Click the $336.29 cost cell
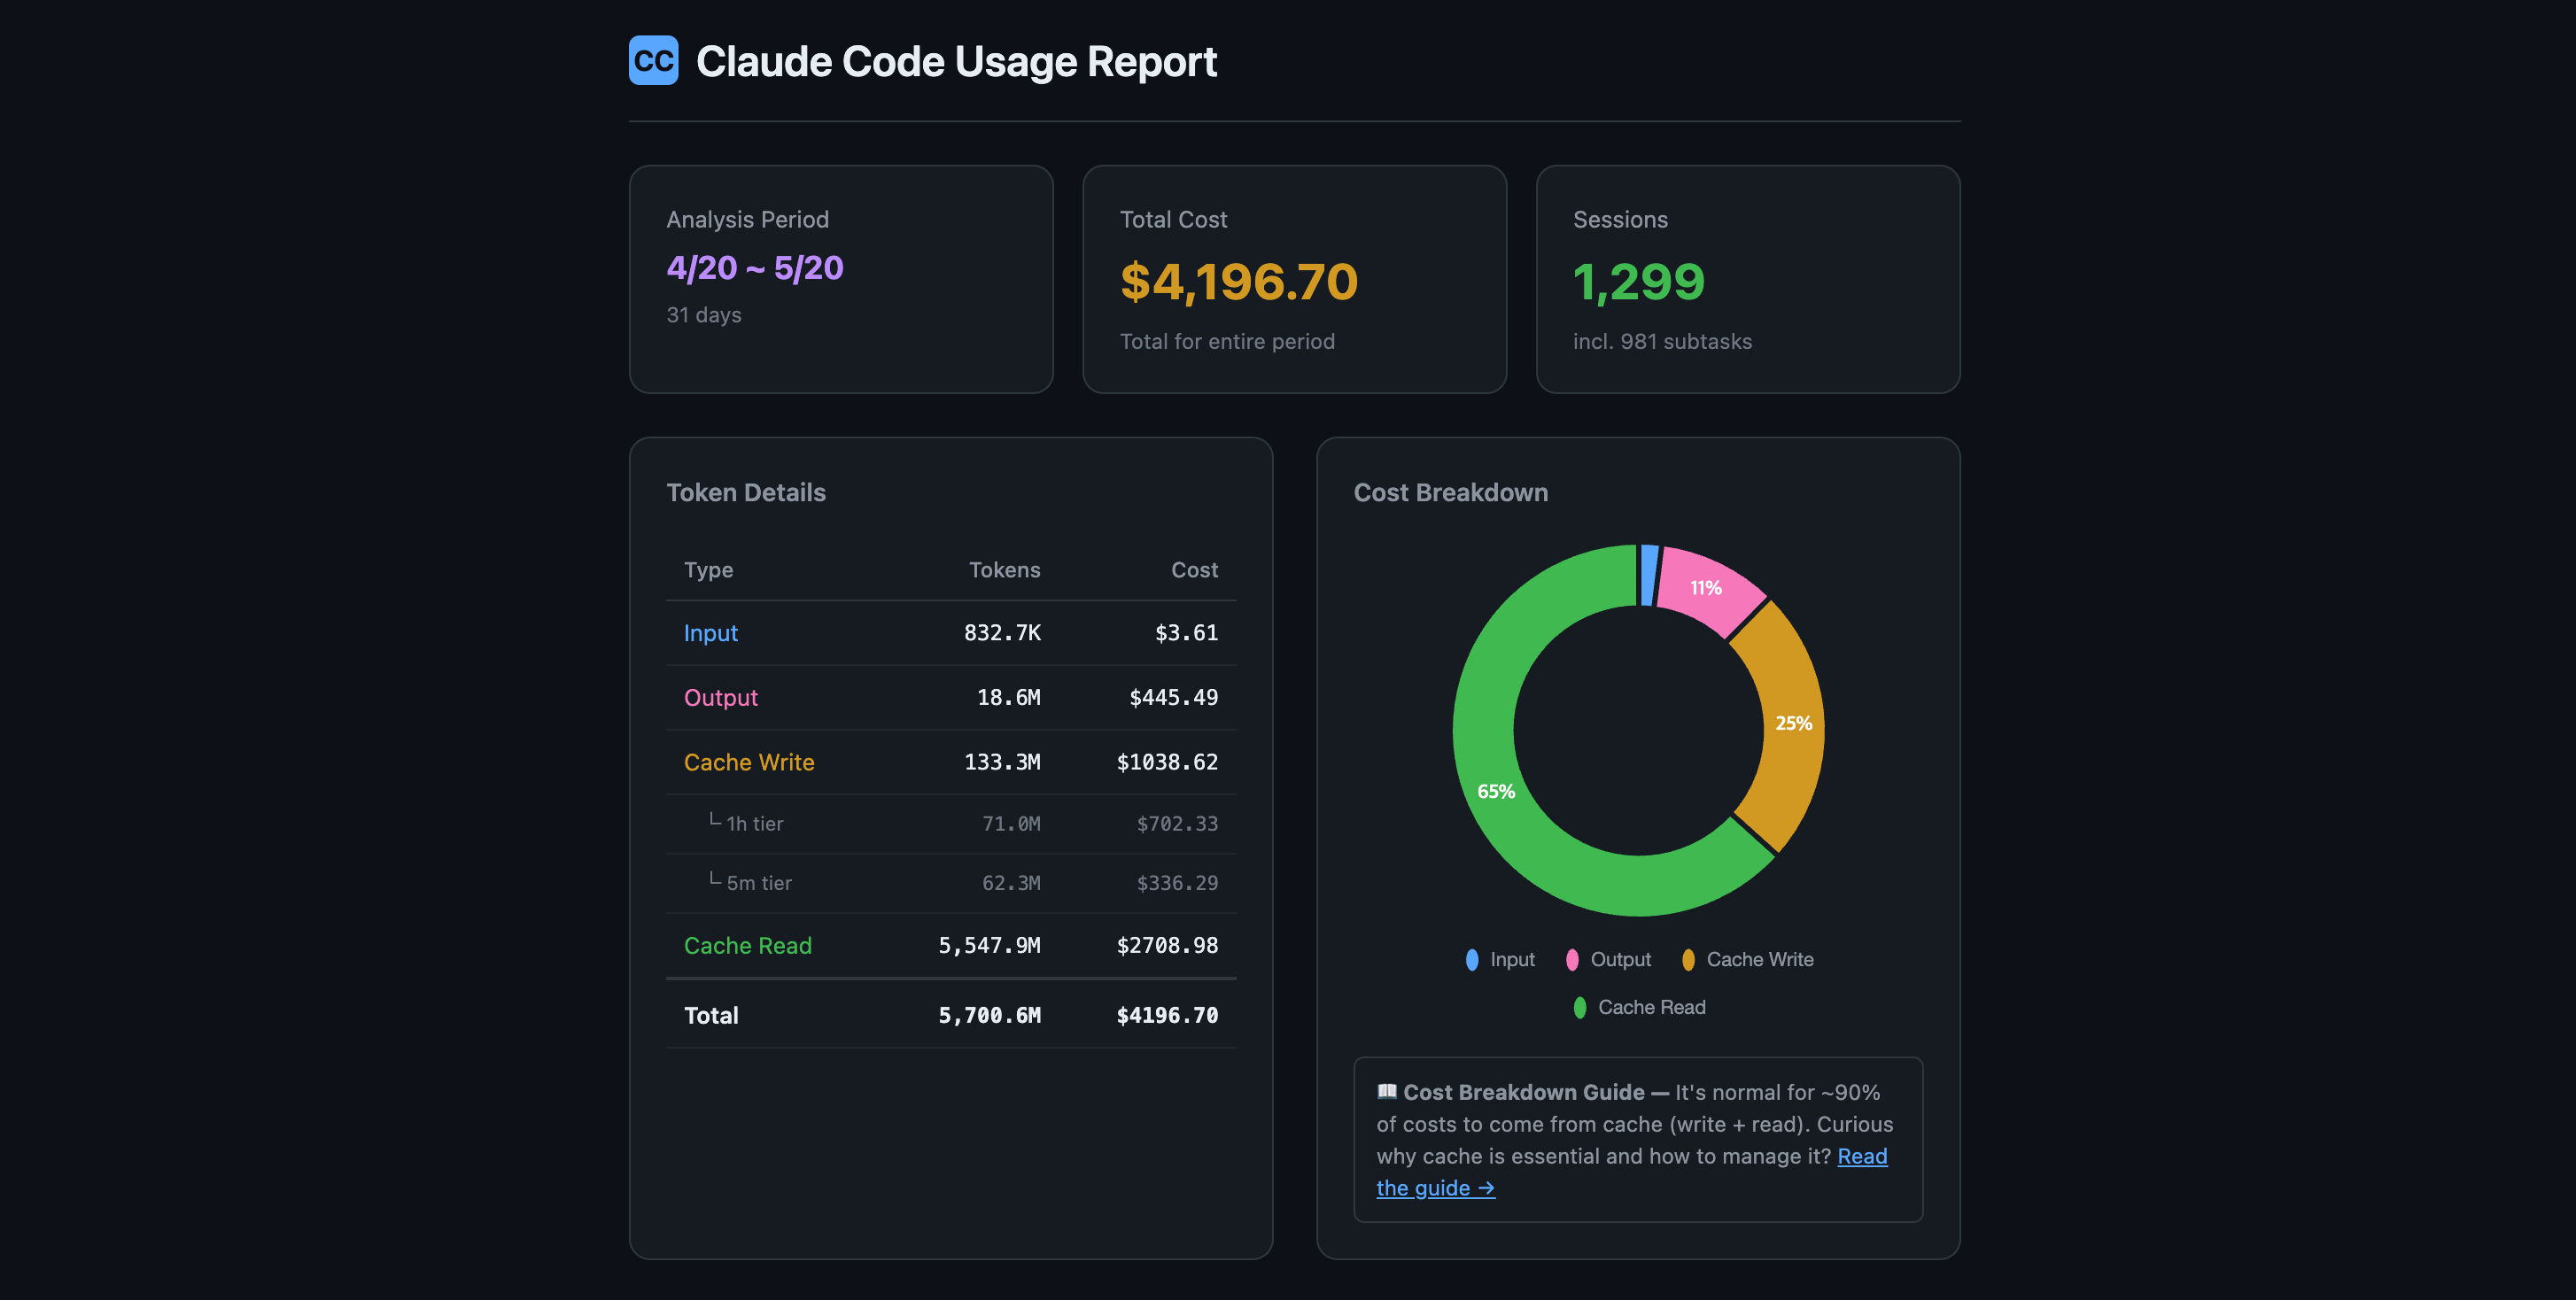The width and height of the screenshot is (2576, 1300). tap(1177, 883)
